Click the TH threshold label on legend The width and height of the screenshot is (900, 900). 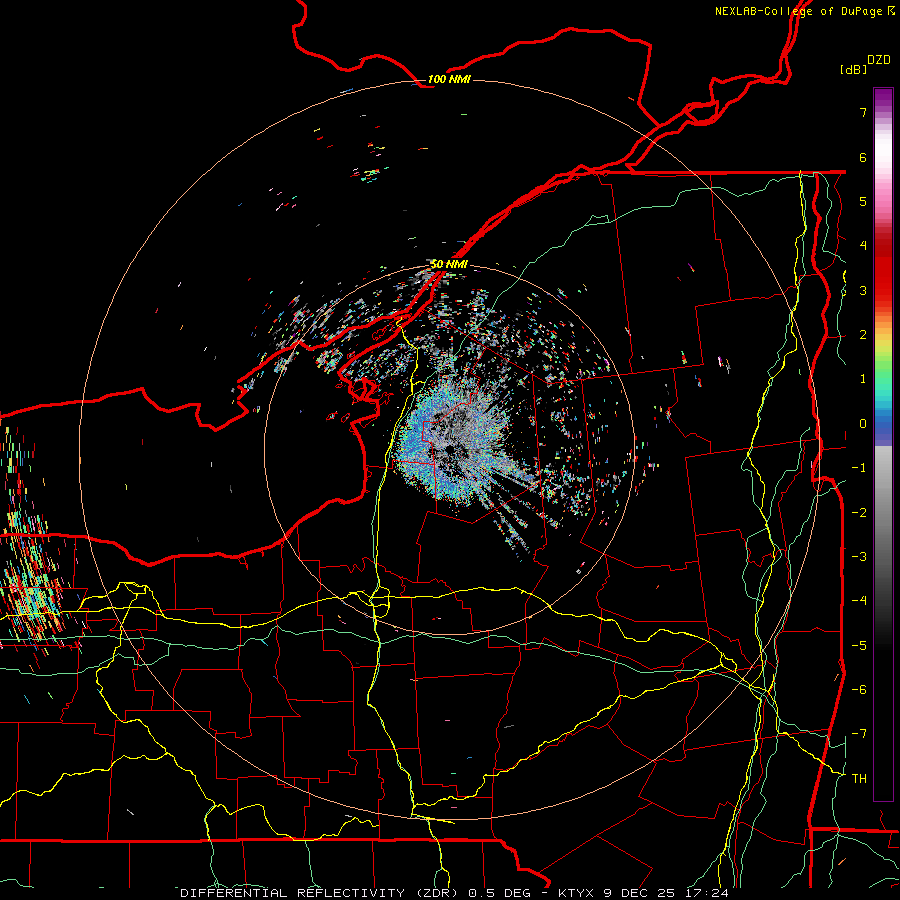click(x=859, y=779)
